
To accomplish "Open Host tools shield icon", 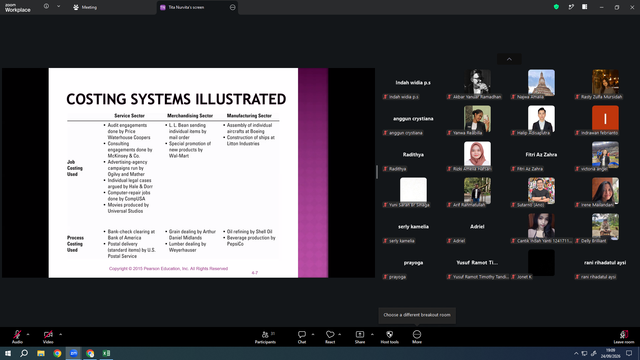I will pyautogui.click(x=389, y=334).
